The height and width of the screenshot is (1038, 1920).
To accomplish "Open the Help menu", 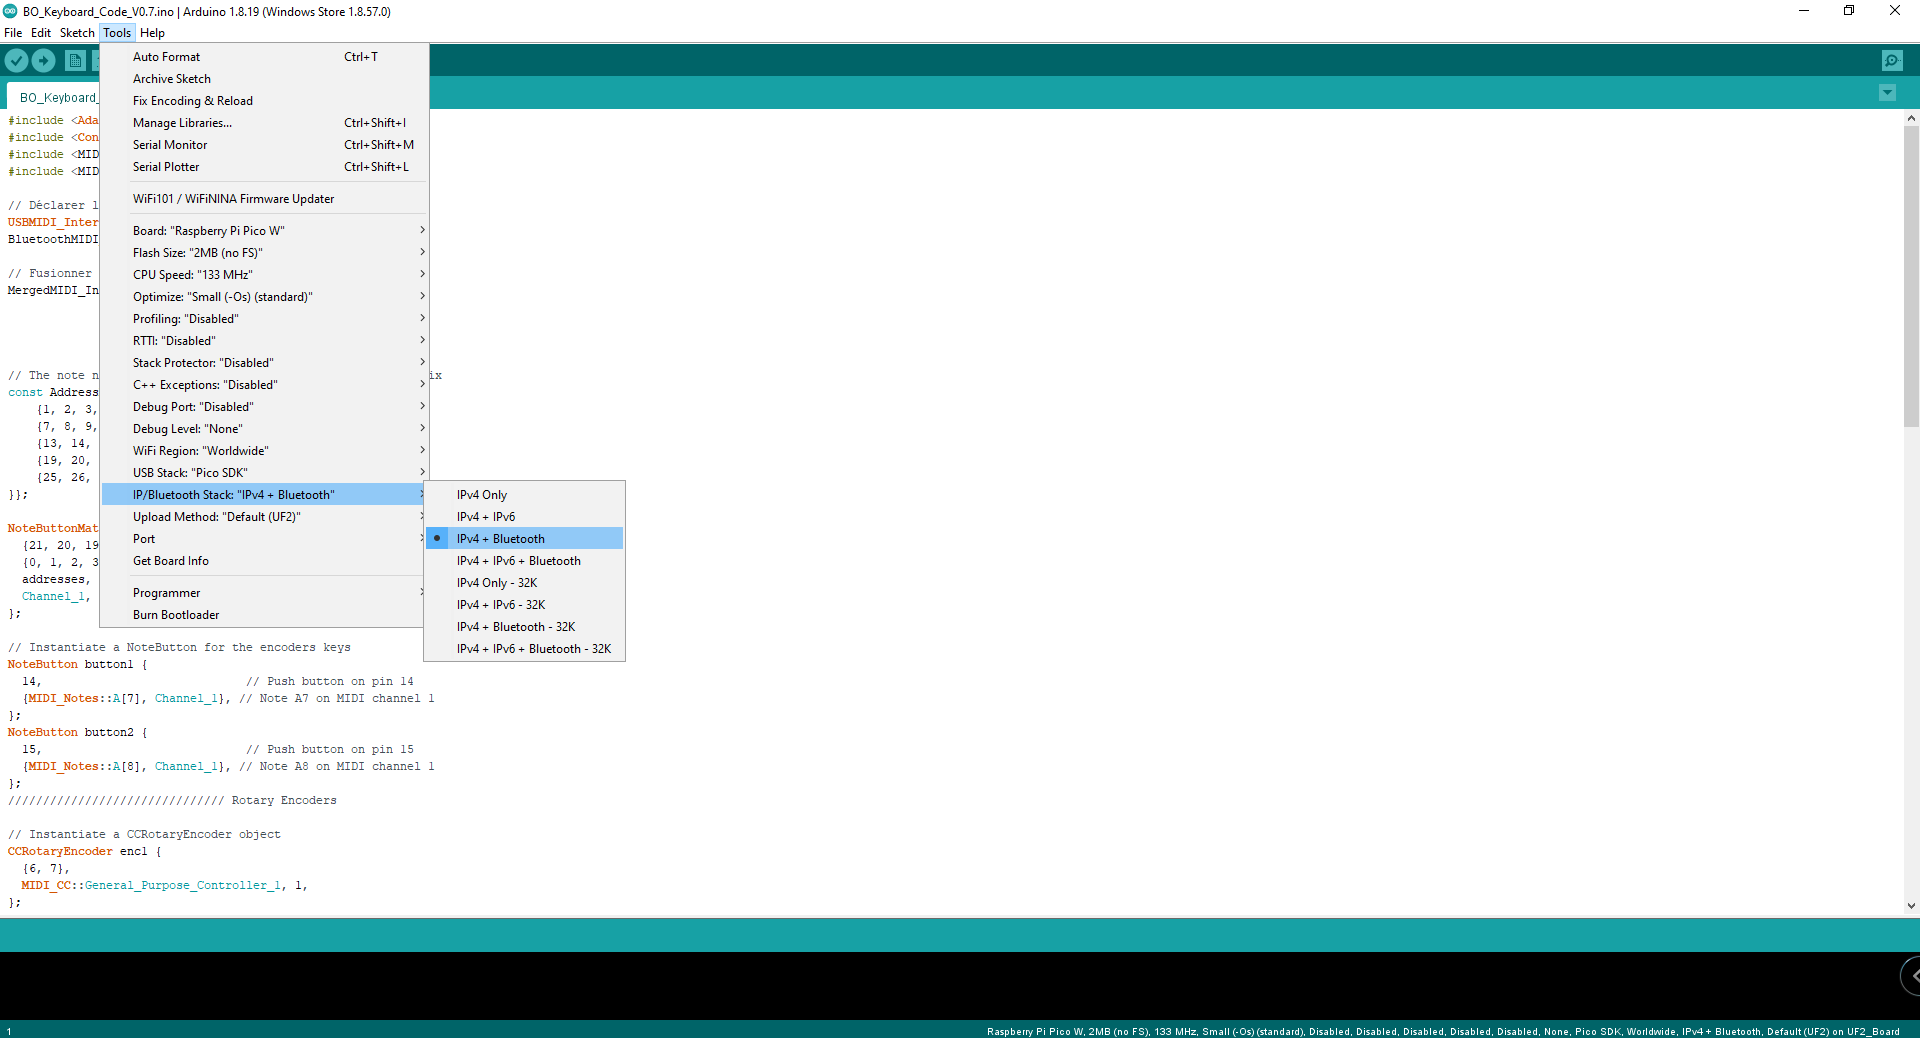I will (152, 33).
